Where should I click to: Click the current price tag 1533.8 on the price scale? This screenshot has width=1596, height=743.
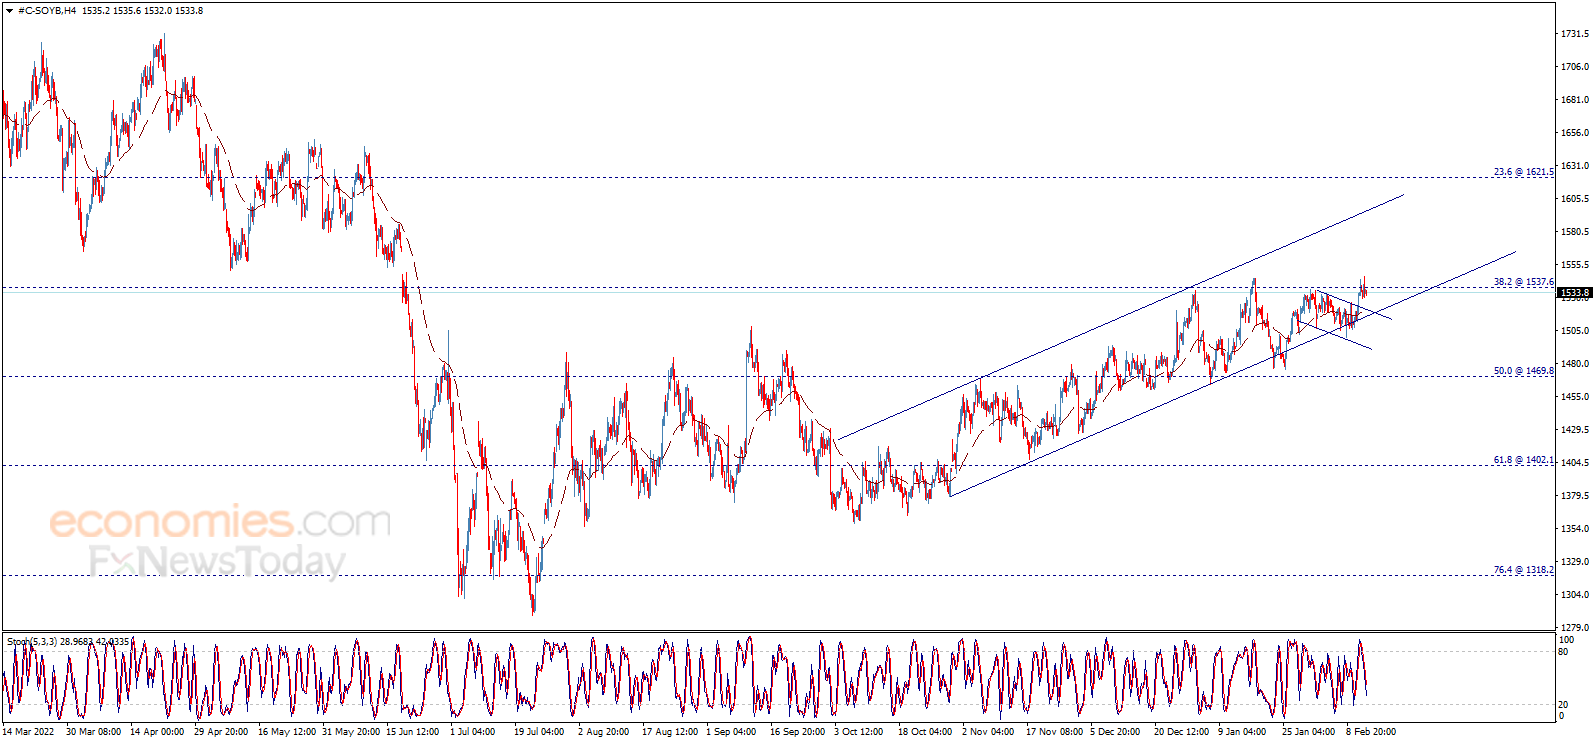1575,293
